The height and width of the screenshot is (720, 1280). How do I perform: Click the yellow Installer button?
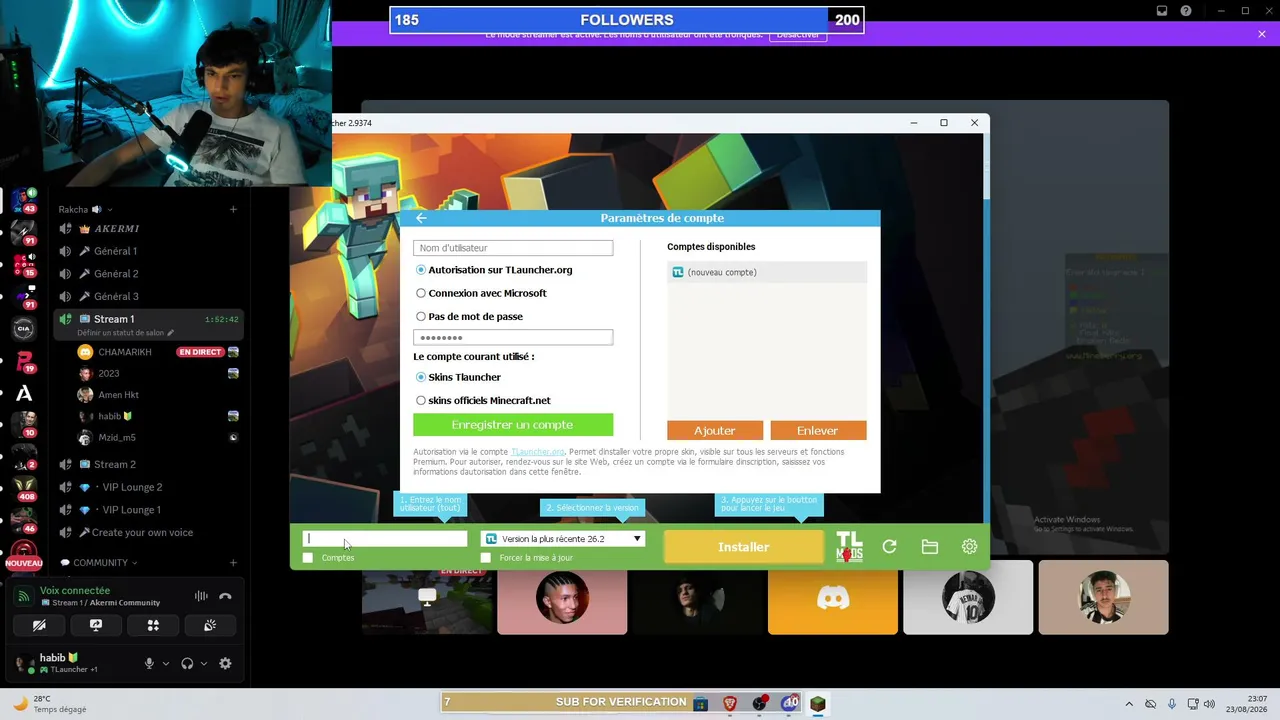click(x=744, y=547)
